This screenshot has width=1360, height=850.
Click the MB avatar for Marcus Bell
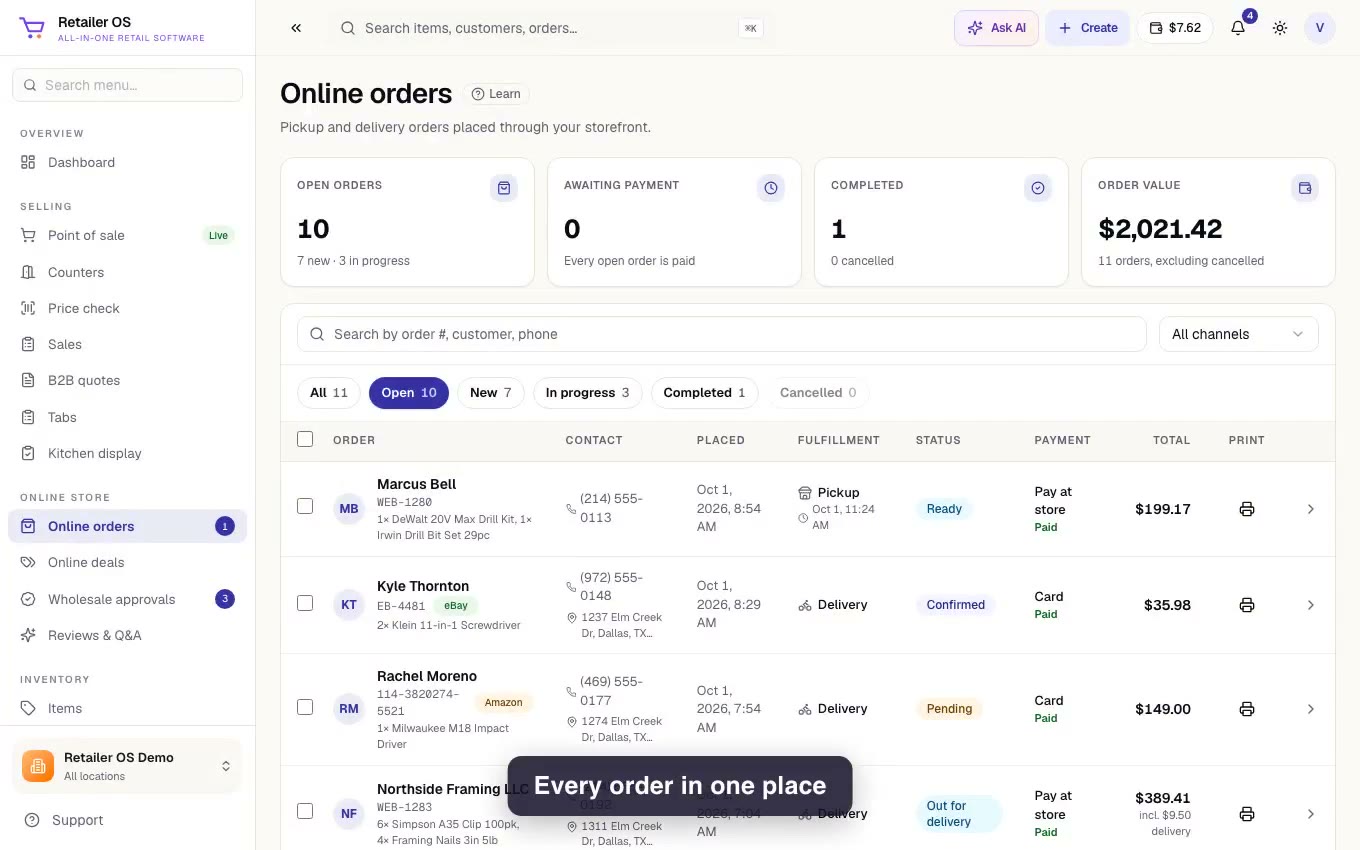tap(349, 509)
